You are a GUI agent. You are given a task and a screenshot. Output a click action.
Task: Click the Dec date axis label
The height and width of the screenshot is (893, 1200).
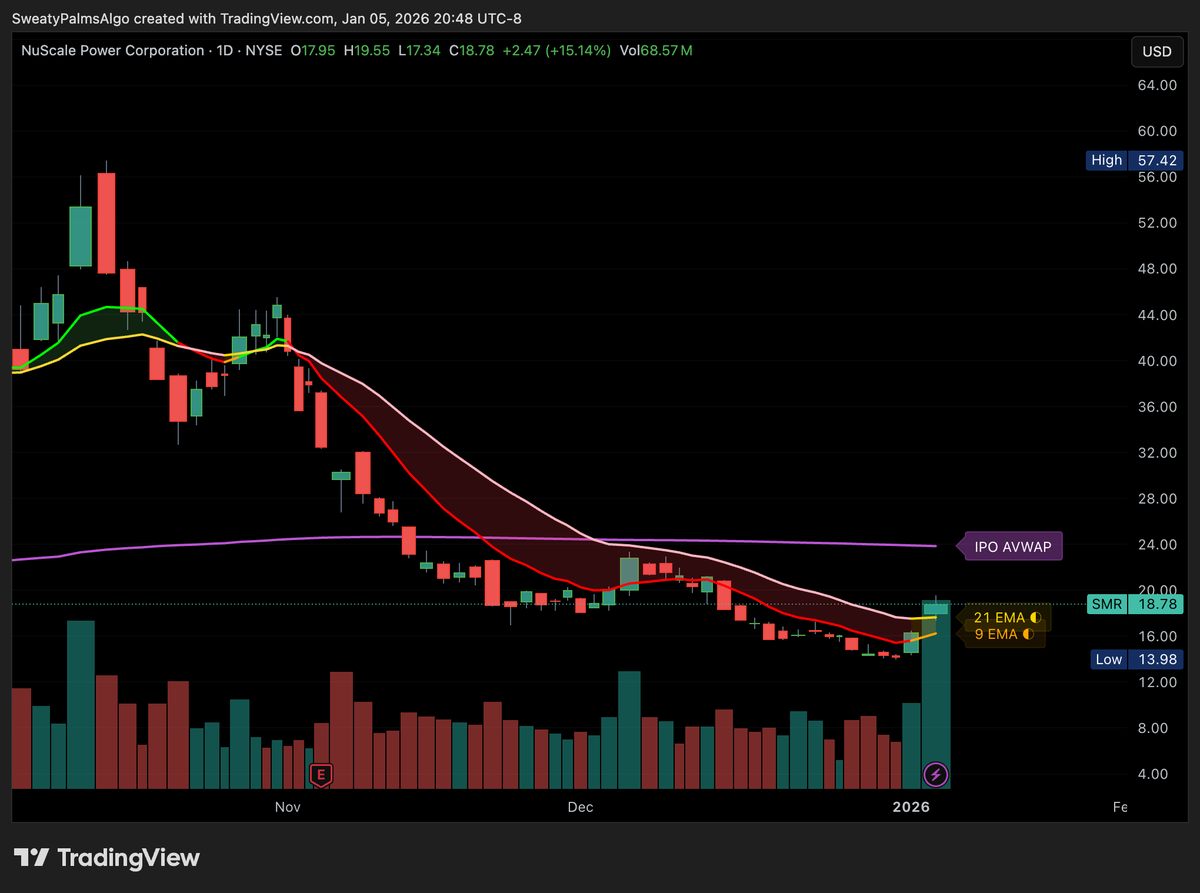pyautogui.click(x=580, y=806)
